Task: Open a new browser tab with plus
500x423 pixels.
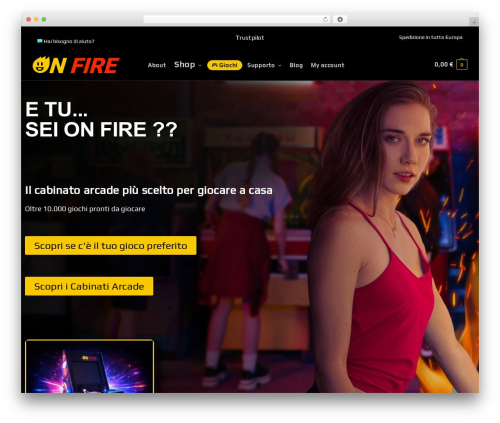Action: tap(474, 22)
